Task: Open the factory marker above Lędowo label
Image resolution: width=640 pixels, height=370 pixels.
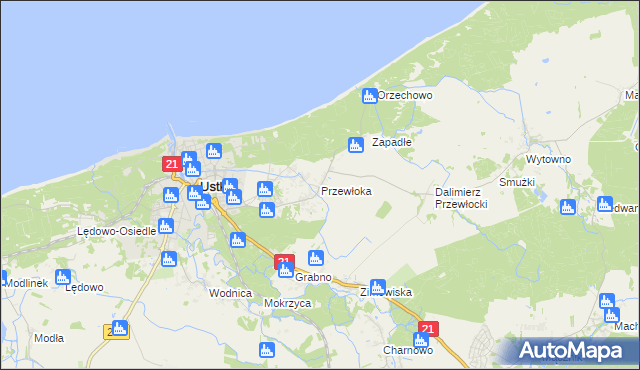Action: tap(63, 277)
